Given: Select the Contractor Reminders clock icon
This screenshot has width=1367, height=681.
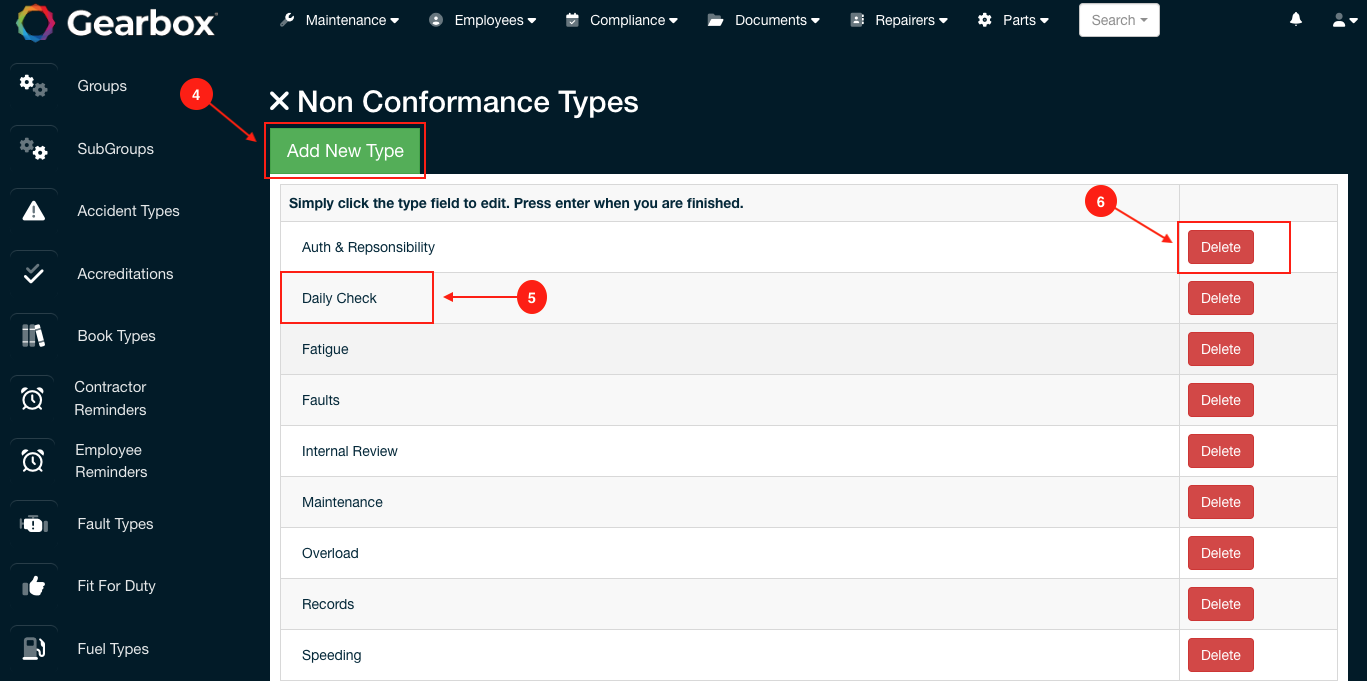Looking at the screenshot, I should [33, 398].
